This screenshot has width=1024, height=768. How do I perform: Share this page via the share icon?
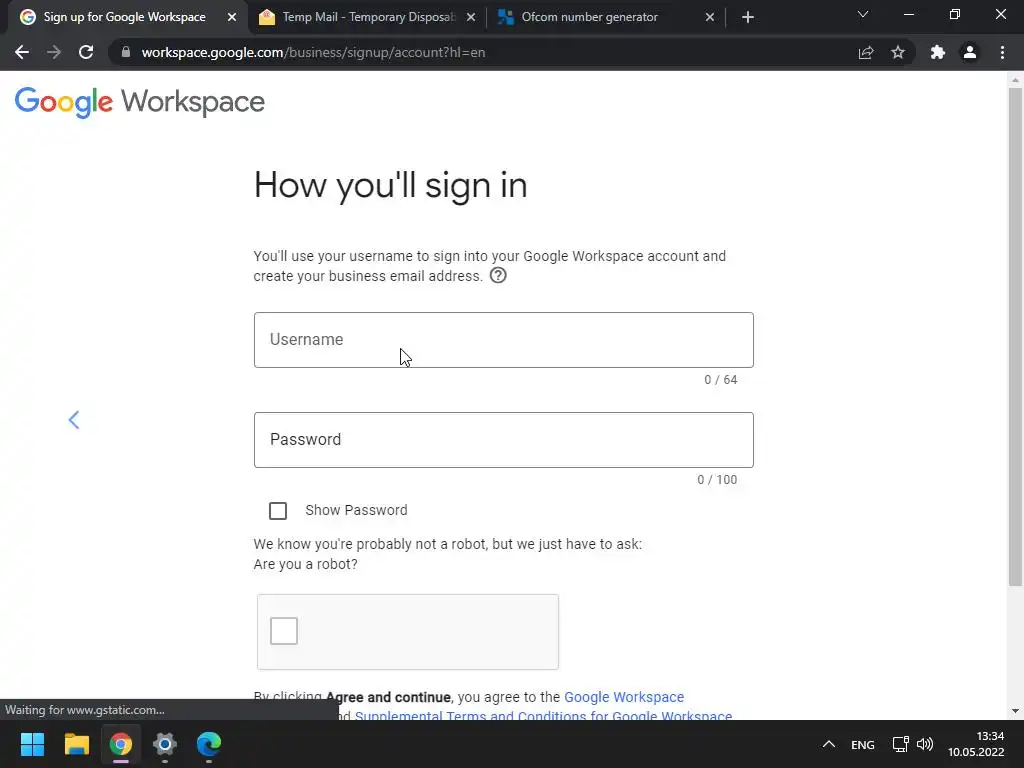[866, 52]
